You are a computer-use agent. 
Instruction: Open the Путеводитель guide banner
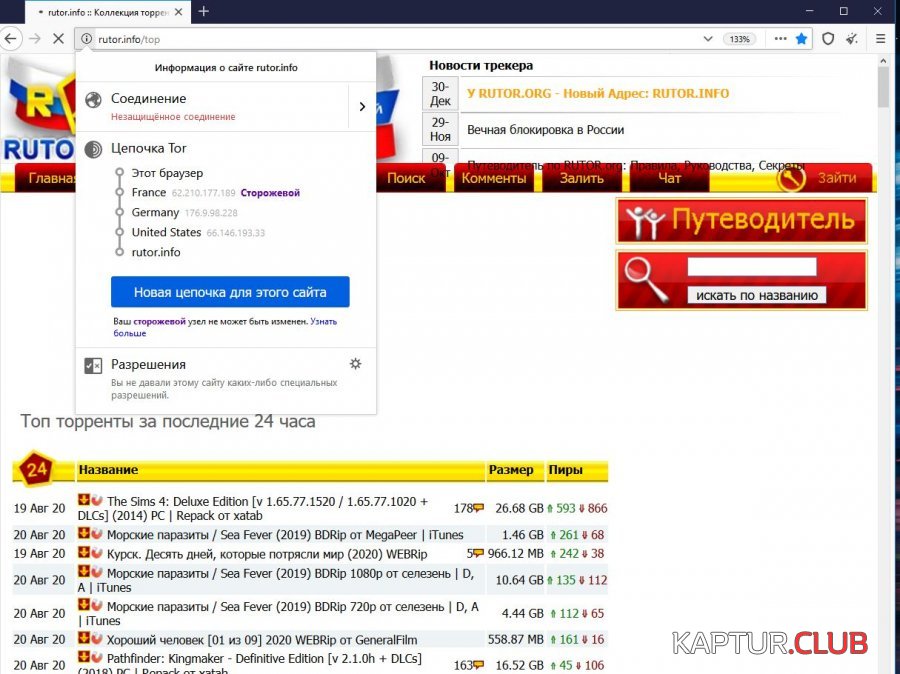tap(742, 221)
